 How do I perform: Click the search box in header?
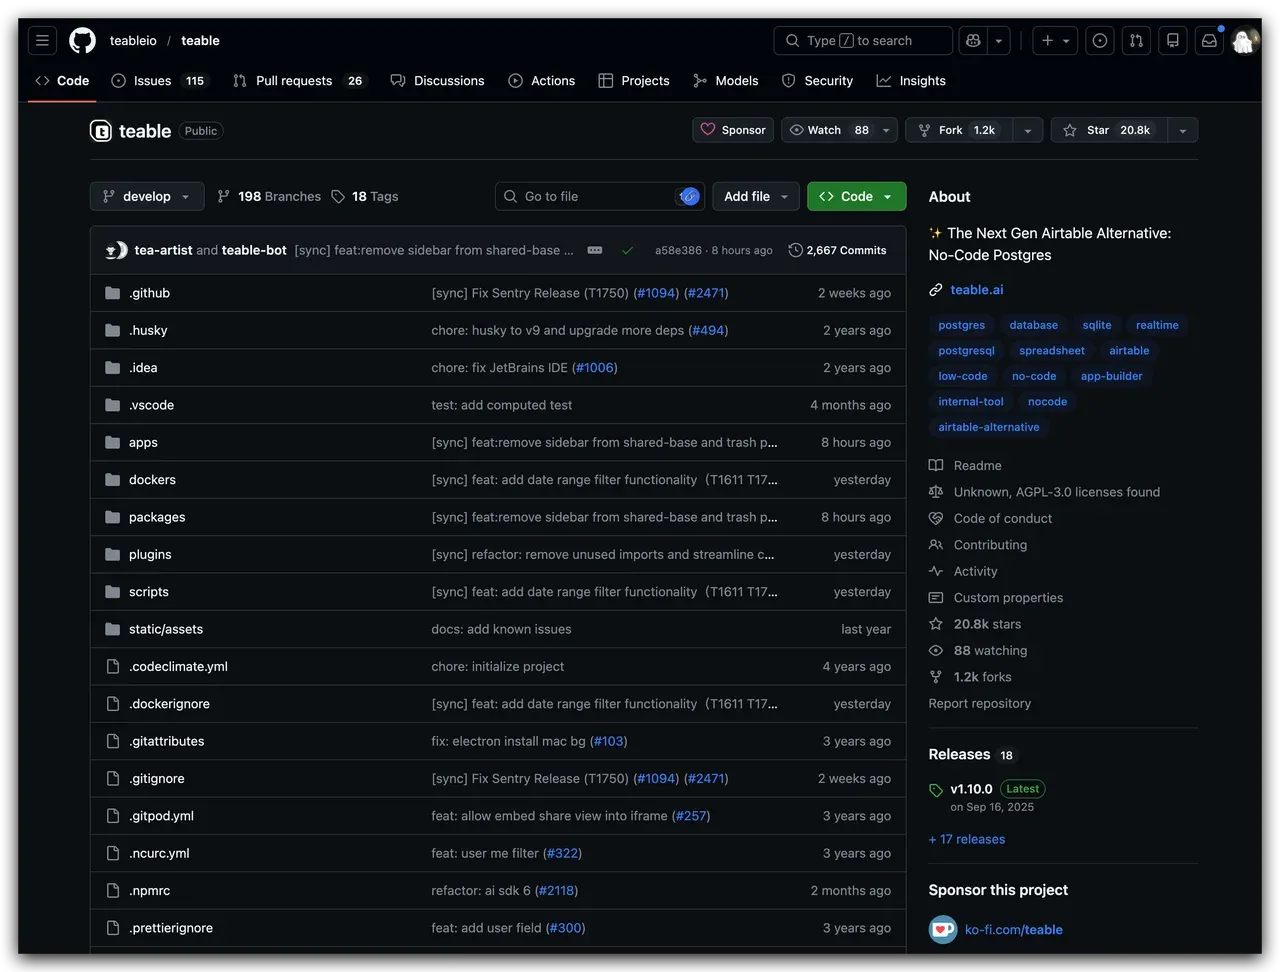pos(862,41)
